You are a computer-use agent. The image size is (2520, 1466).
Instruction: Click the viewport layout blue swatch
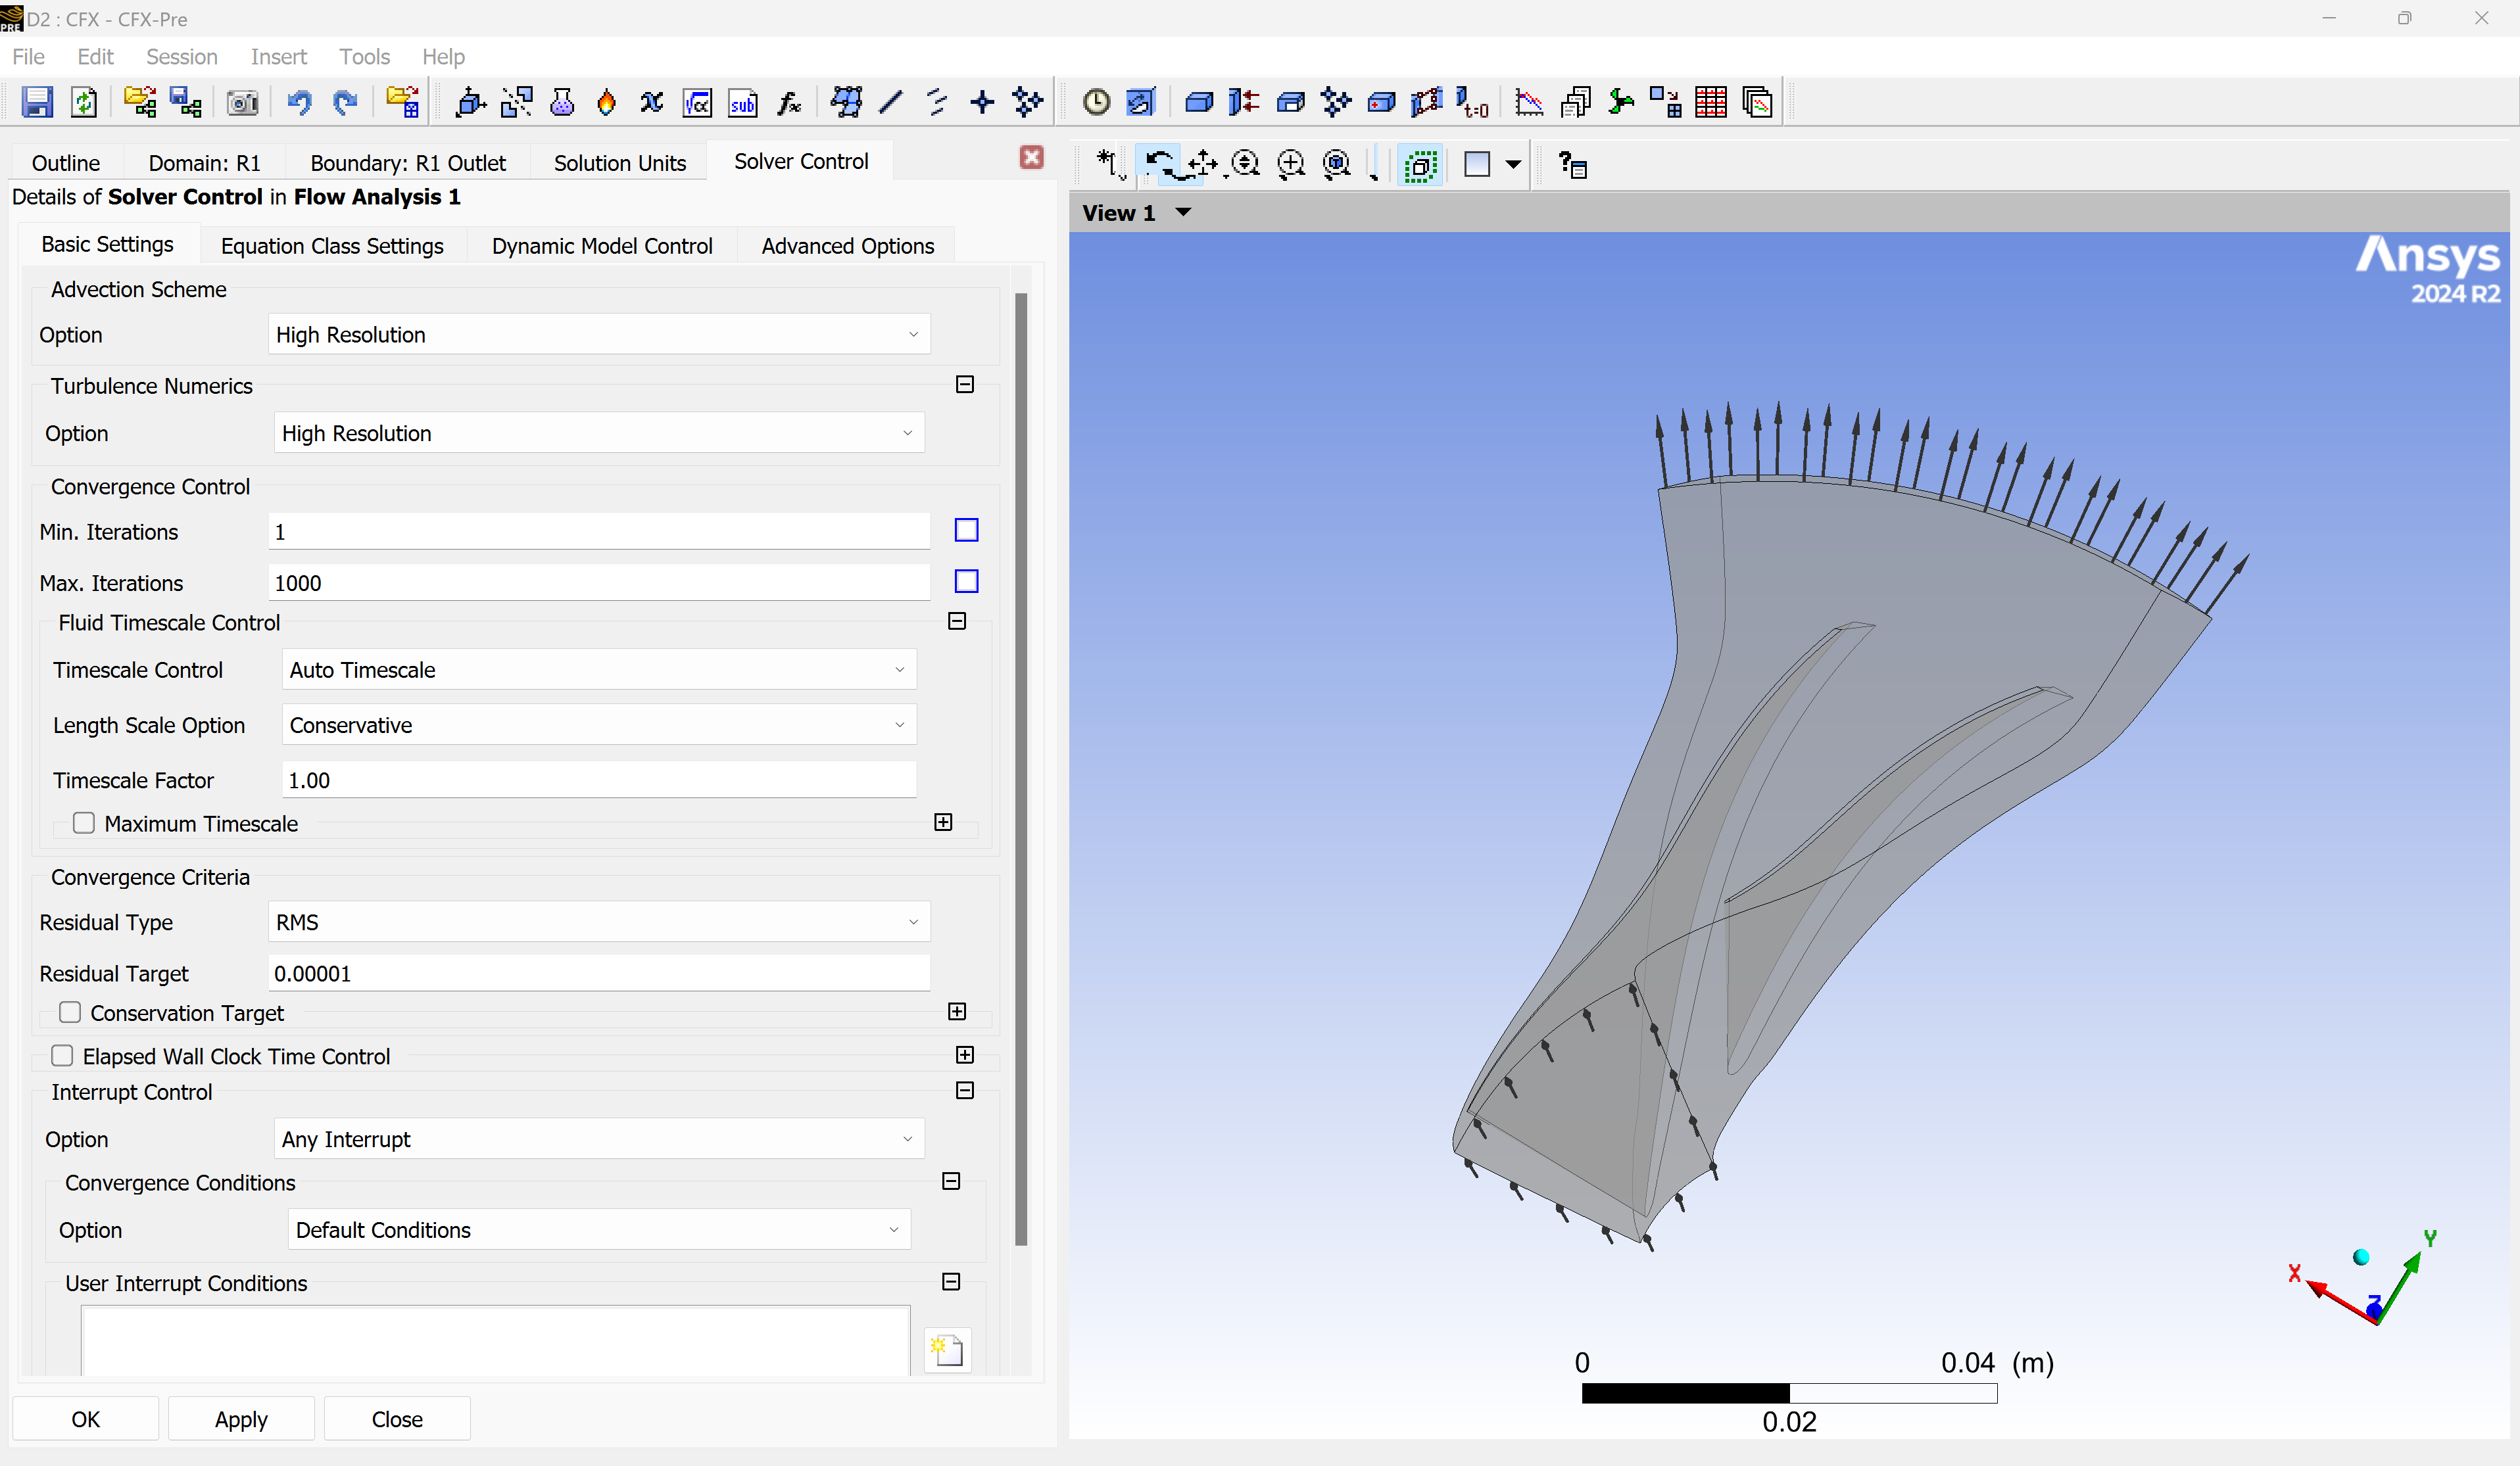(1477, 164)
